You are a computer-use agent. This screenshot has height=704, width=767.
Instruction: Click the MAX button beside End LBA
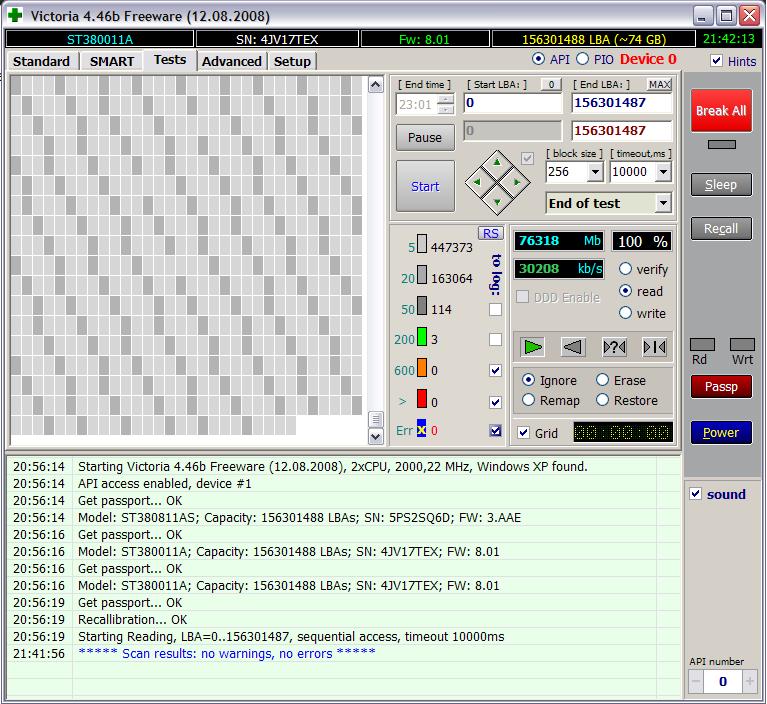(659, 85)
